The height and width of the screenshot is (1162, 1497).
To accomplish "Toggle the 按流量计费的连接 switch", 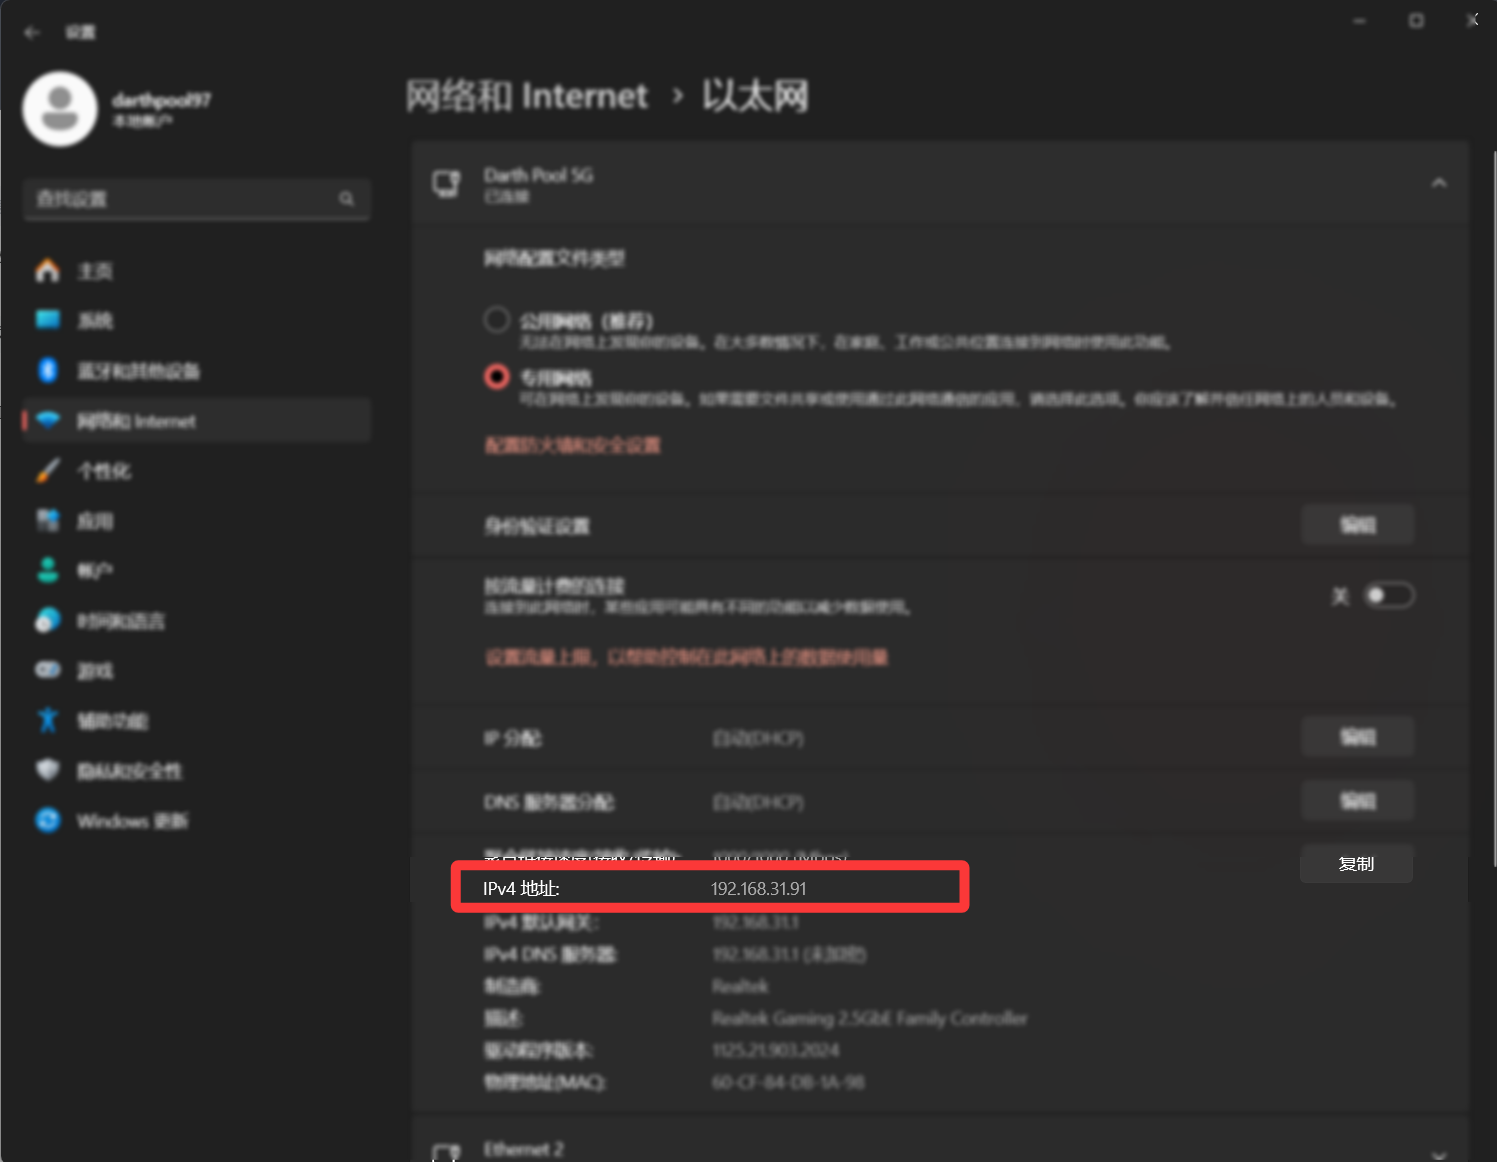I will click(x=1389, y=596).
